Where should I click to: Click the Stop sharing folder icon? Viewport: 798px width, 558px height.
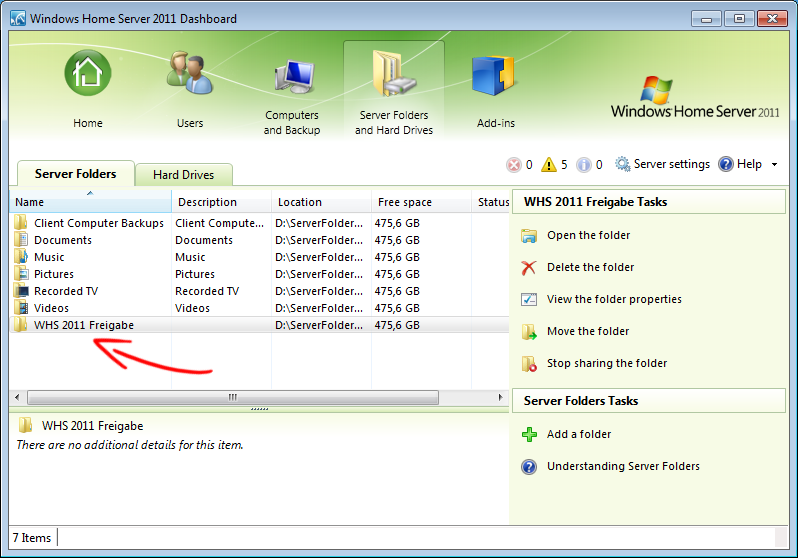(x=529, y=364)
